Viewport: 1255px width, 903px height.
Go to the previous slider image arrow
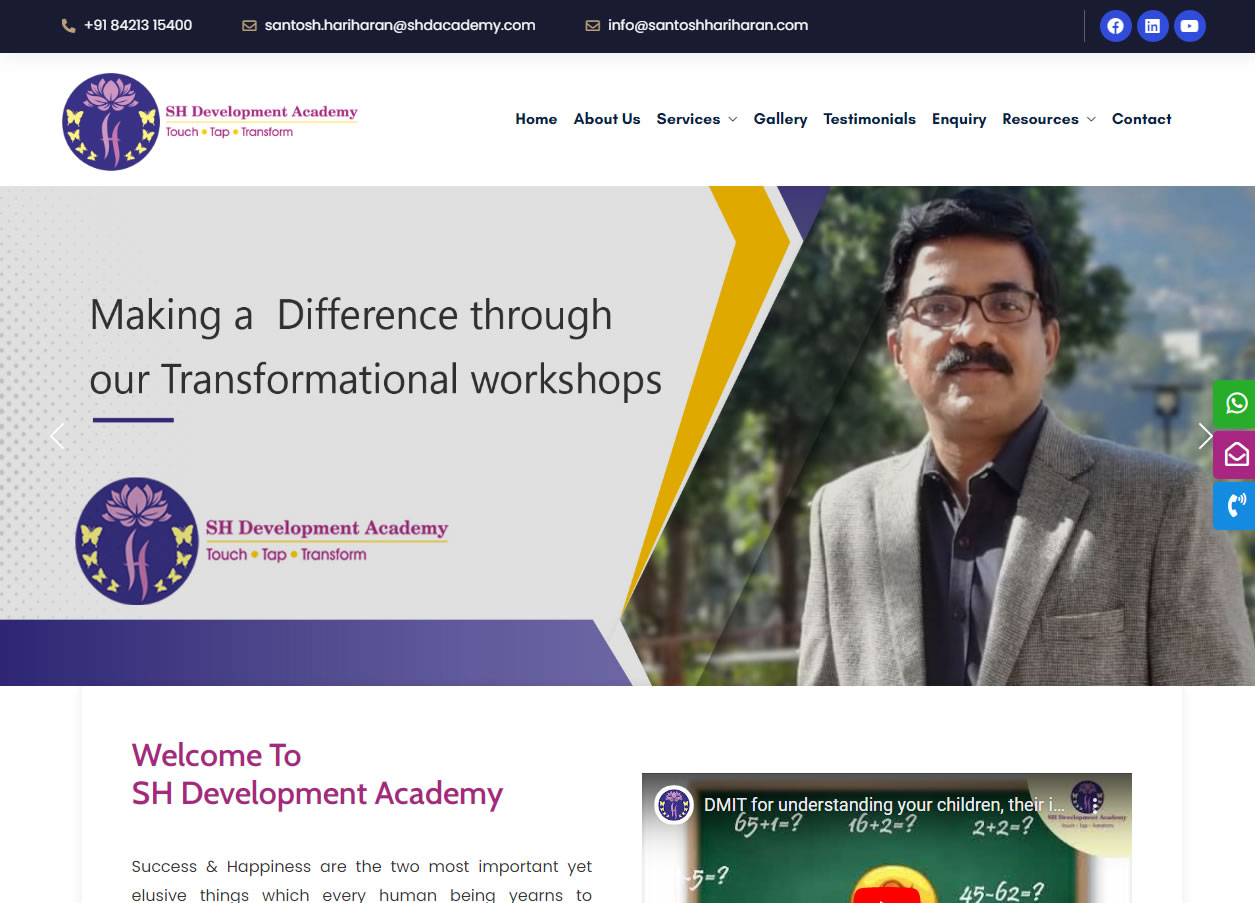coord(57,436)
